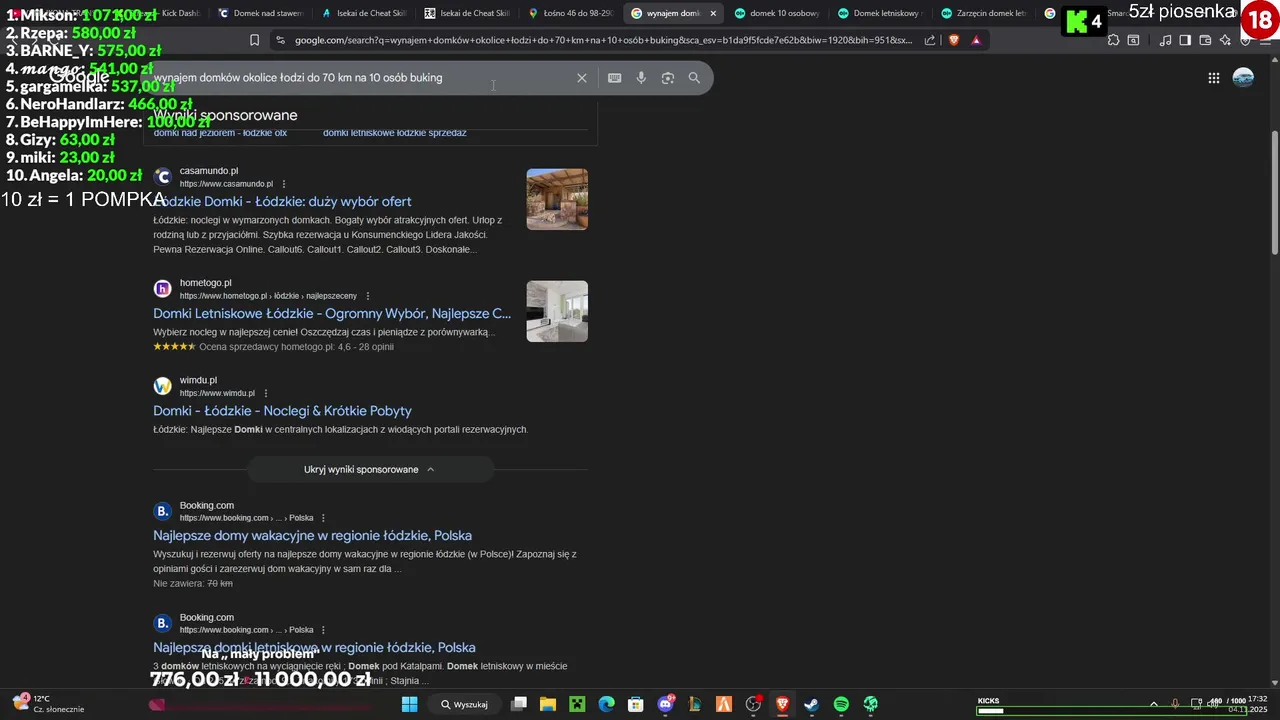This screenshot has height=720, width=1280.
Task: Switch to the domek 10 osobowy tab
Action: [776, 13]
